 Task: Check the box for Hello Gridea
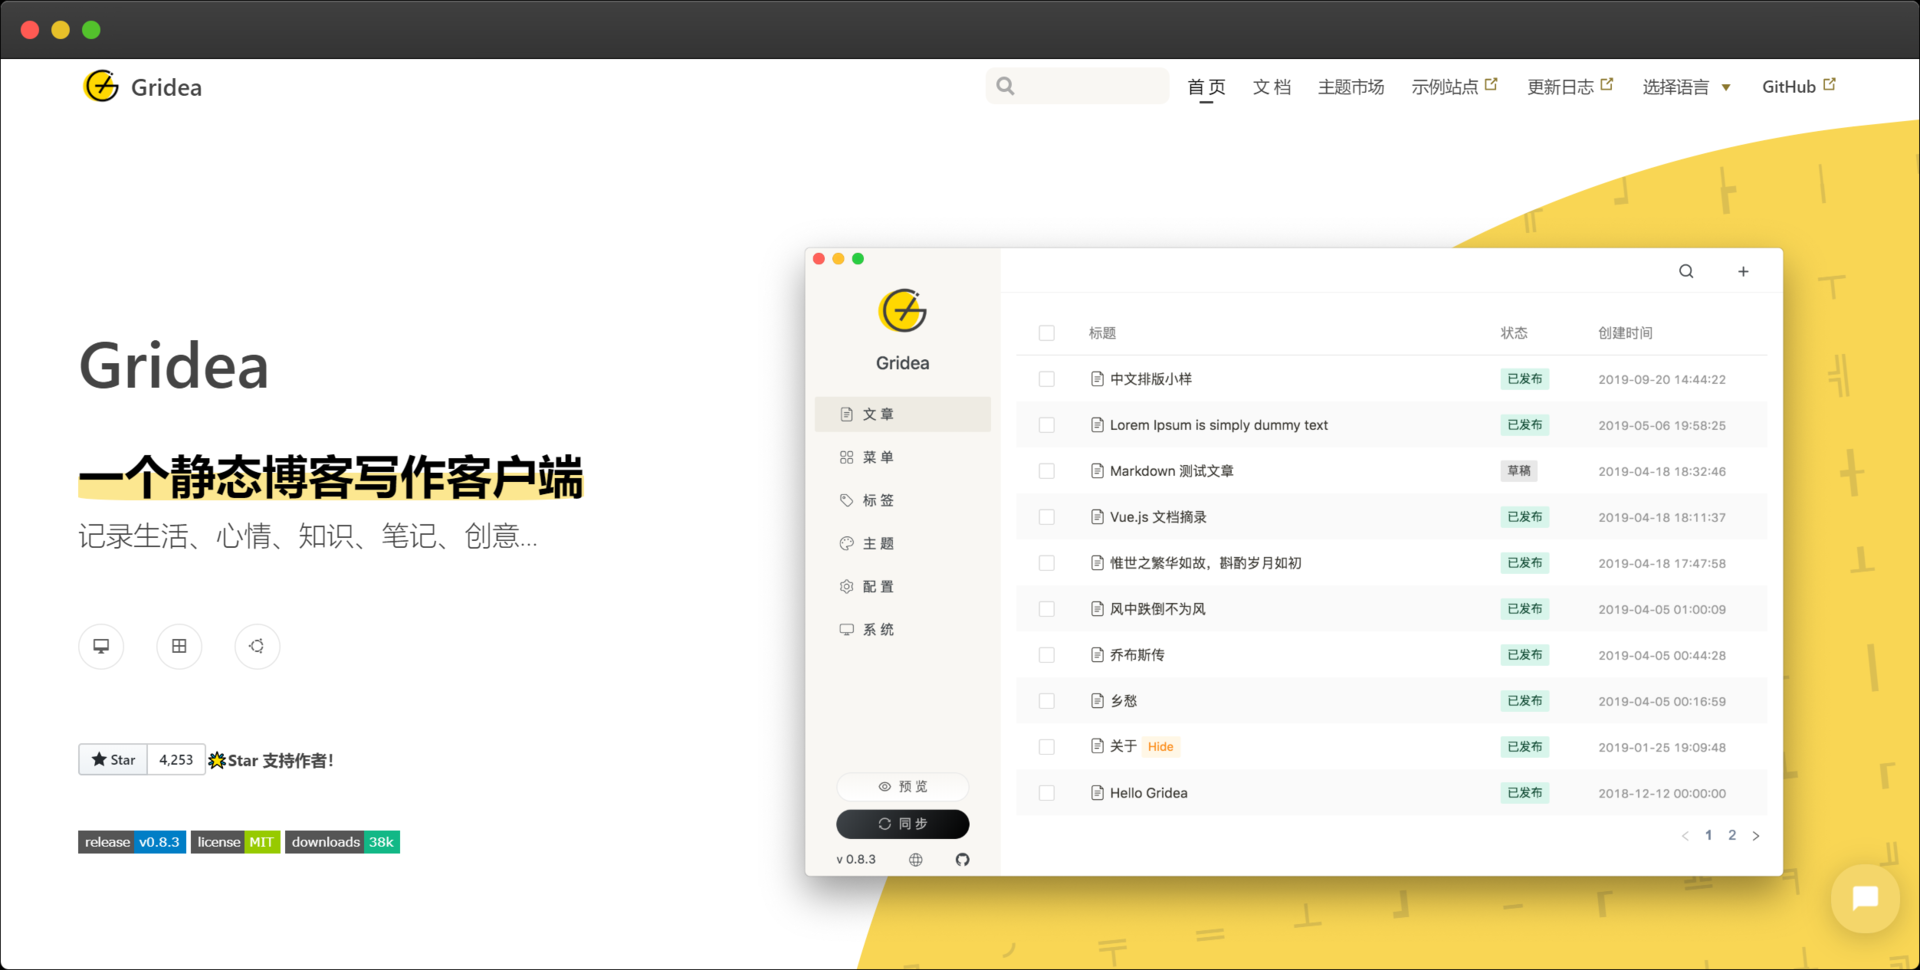click(1047, 793)
